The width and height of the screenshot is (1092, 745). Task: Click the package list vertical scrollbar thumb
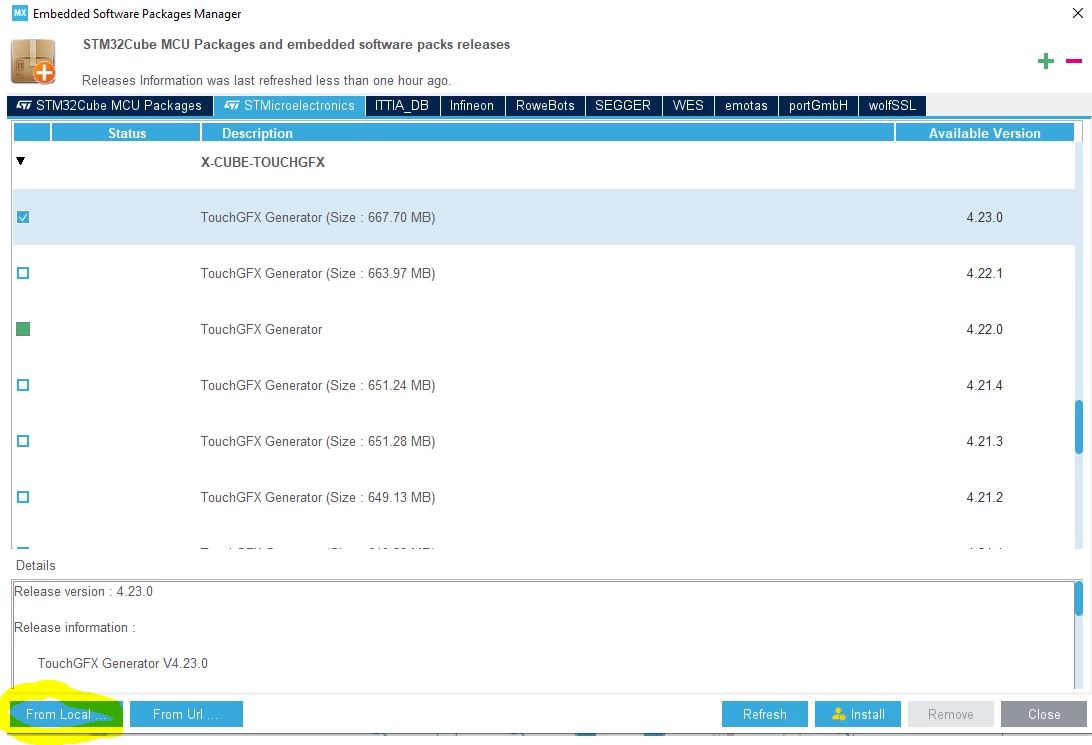pos(1079,427)
